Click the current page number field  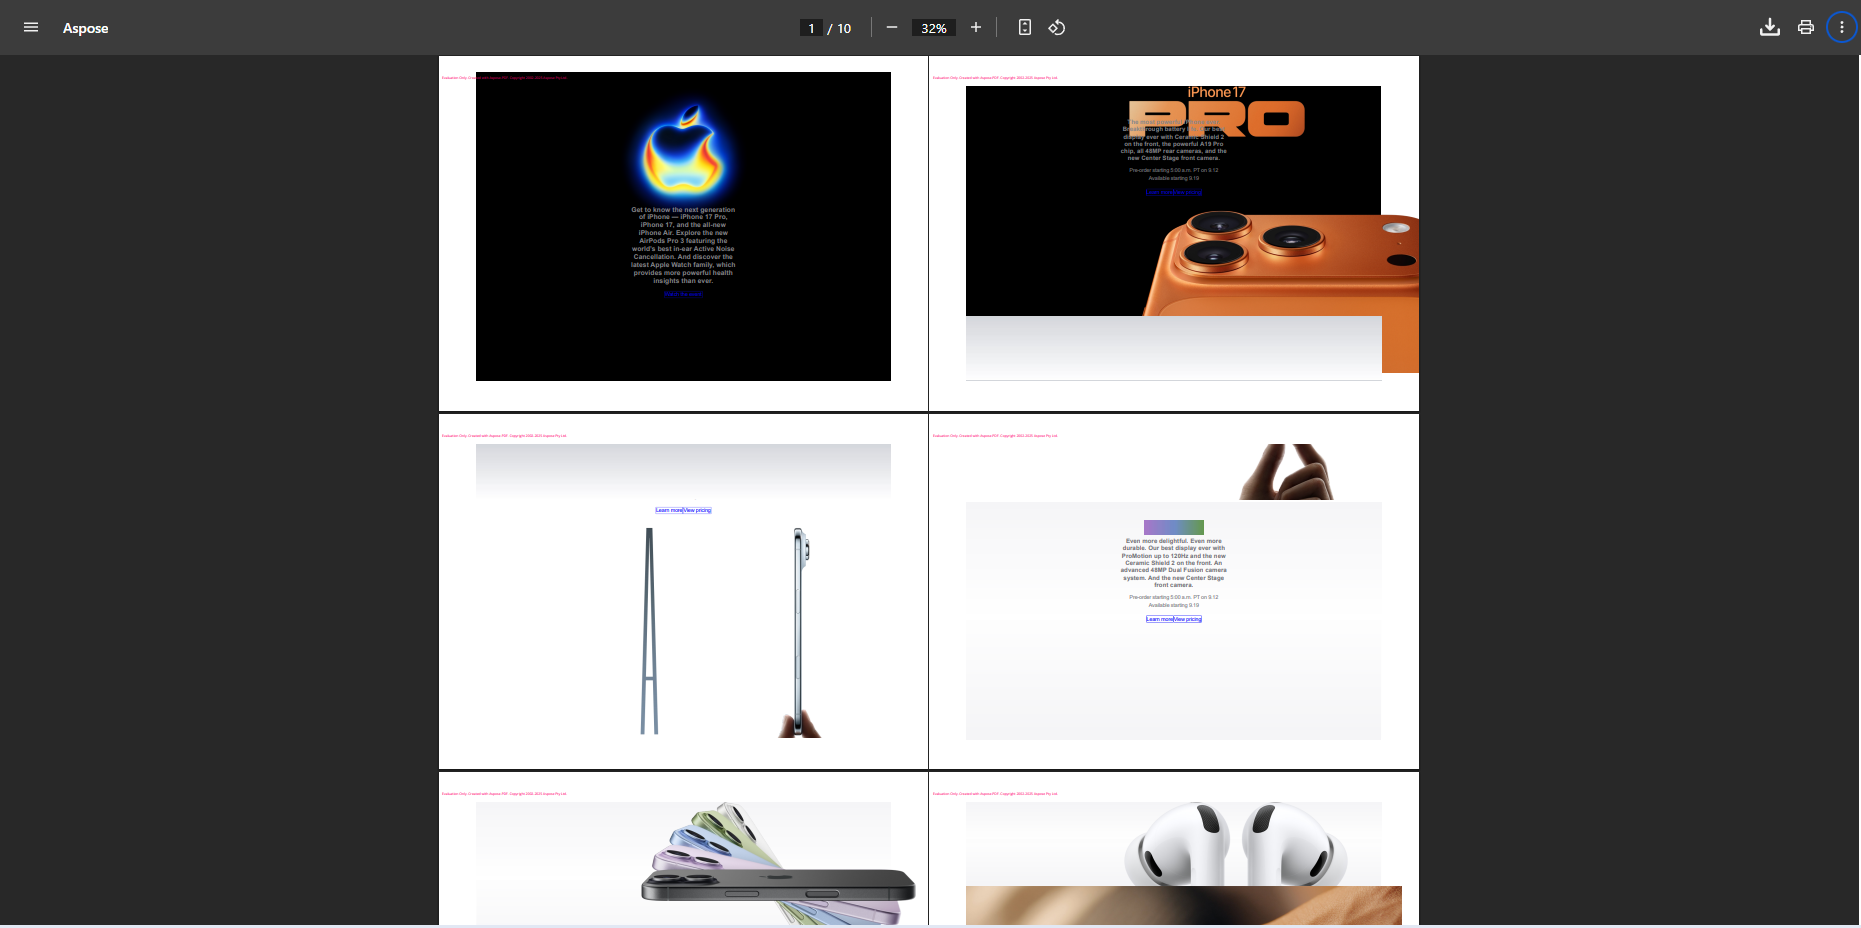[811, 28]
